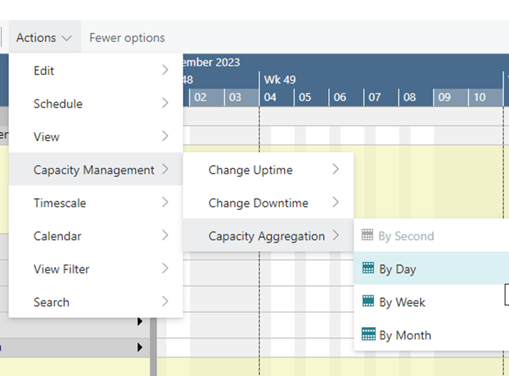Open the View Filter submenu
The image size is (509, 376).
coord(96,269)
